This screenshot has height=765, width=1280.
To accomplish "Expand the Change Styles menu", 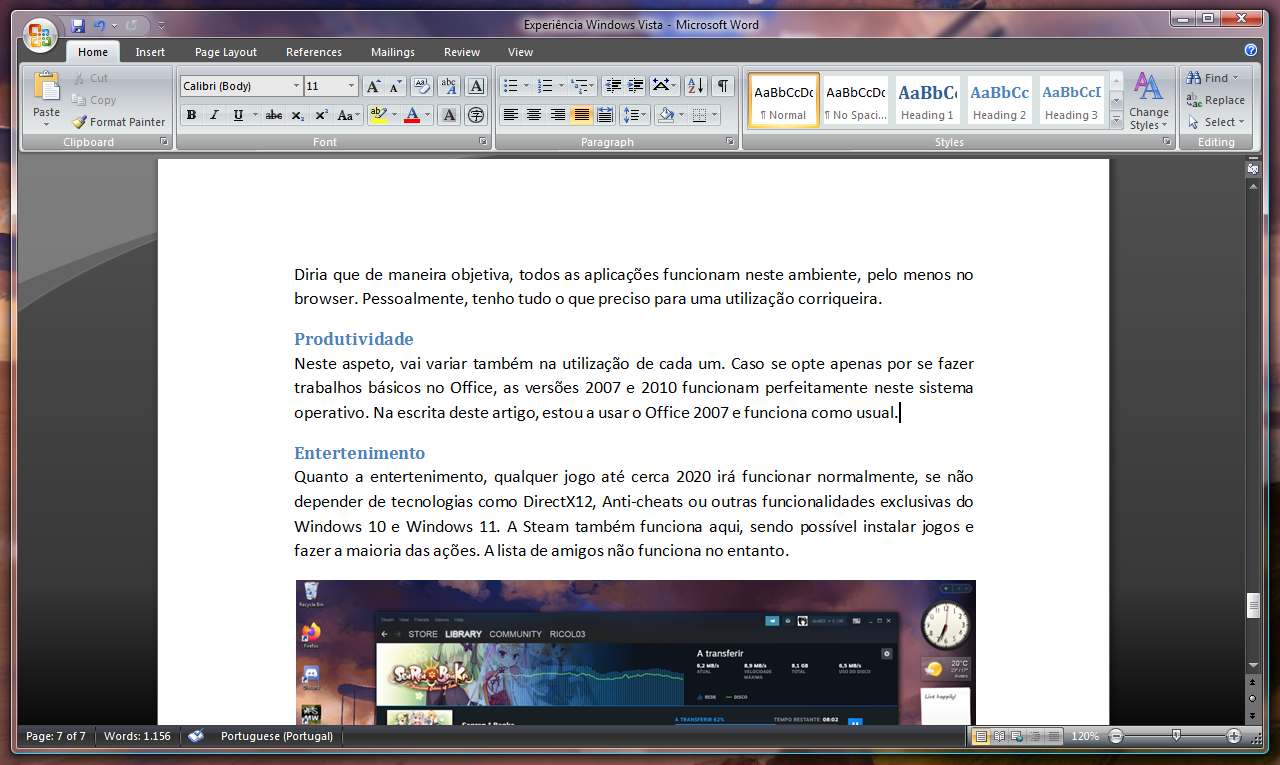I will pyautogui.click(x=1148, y=101).
